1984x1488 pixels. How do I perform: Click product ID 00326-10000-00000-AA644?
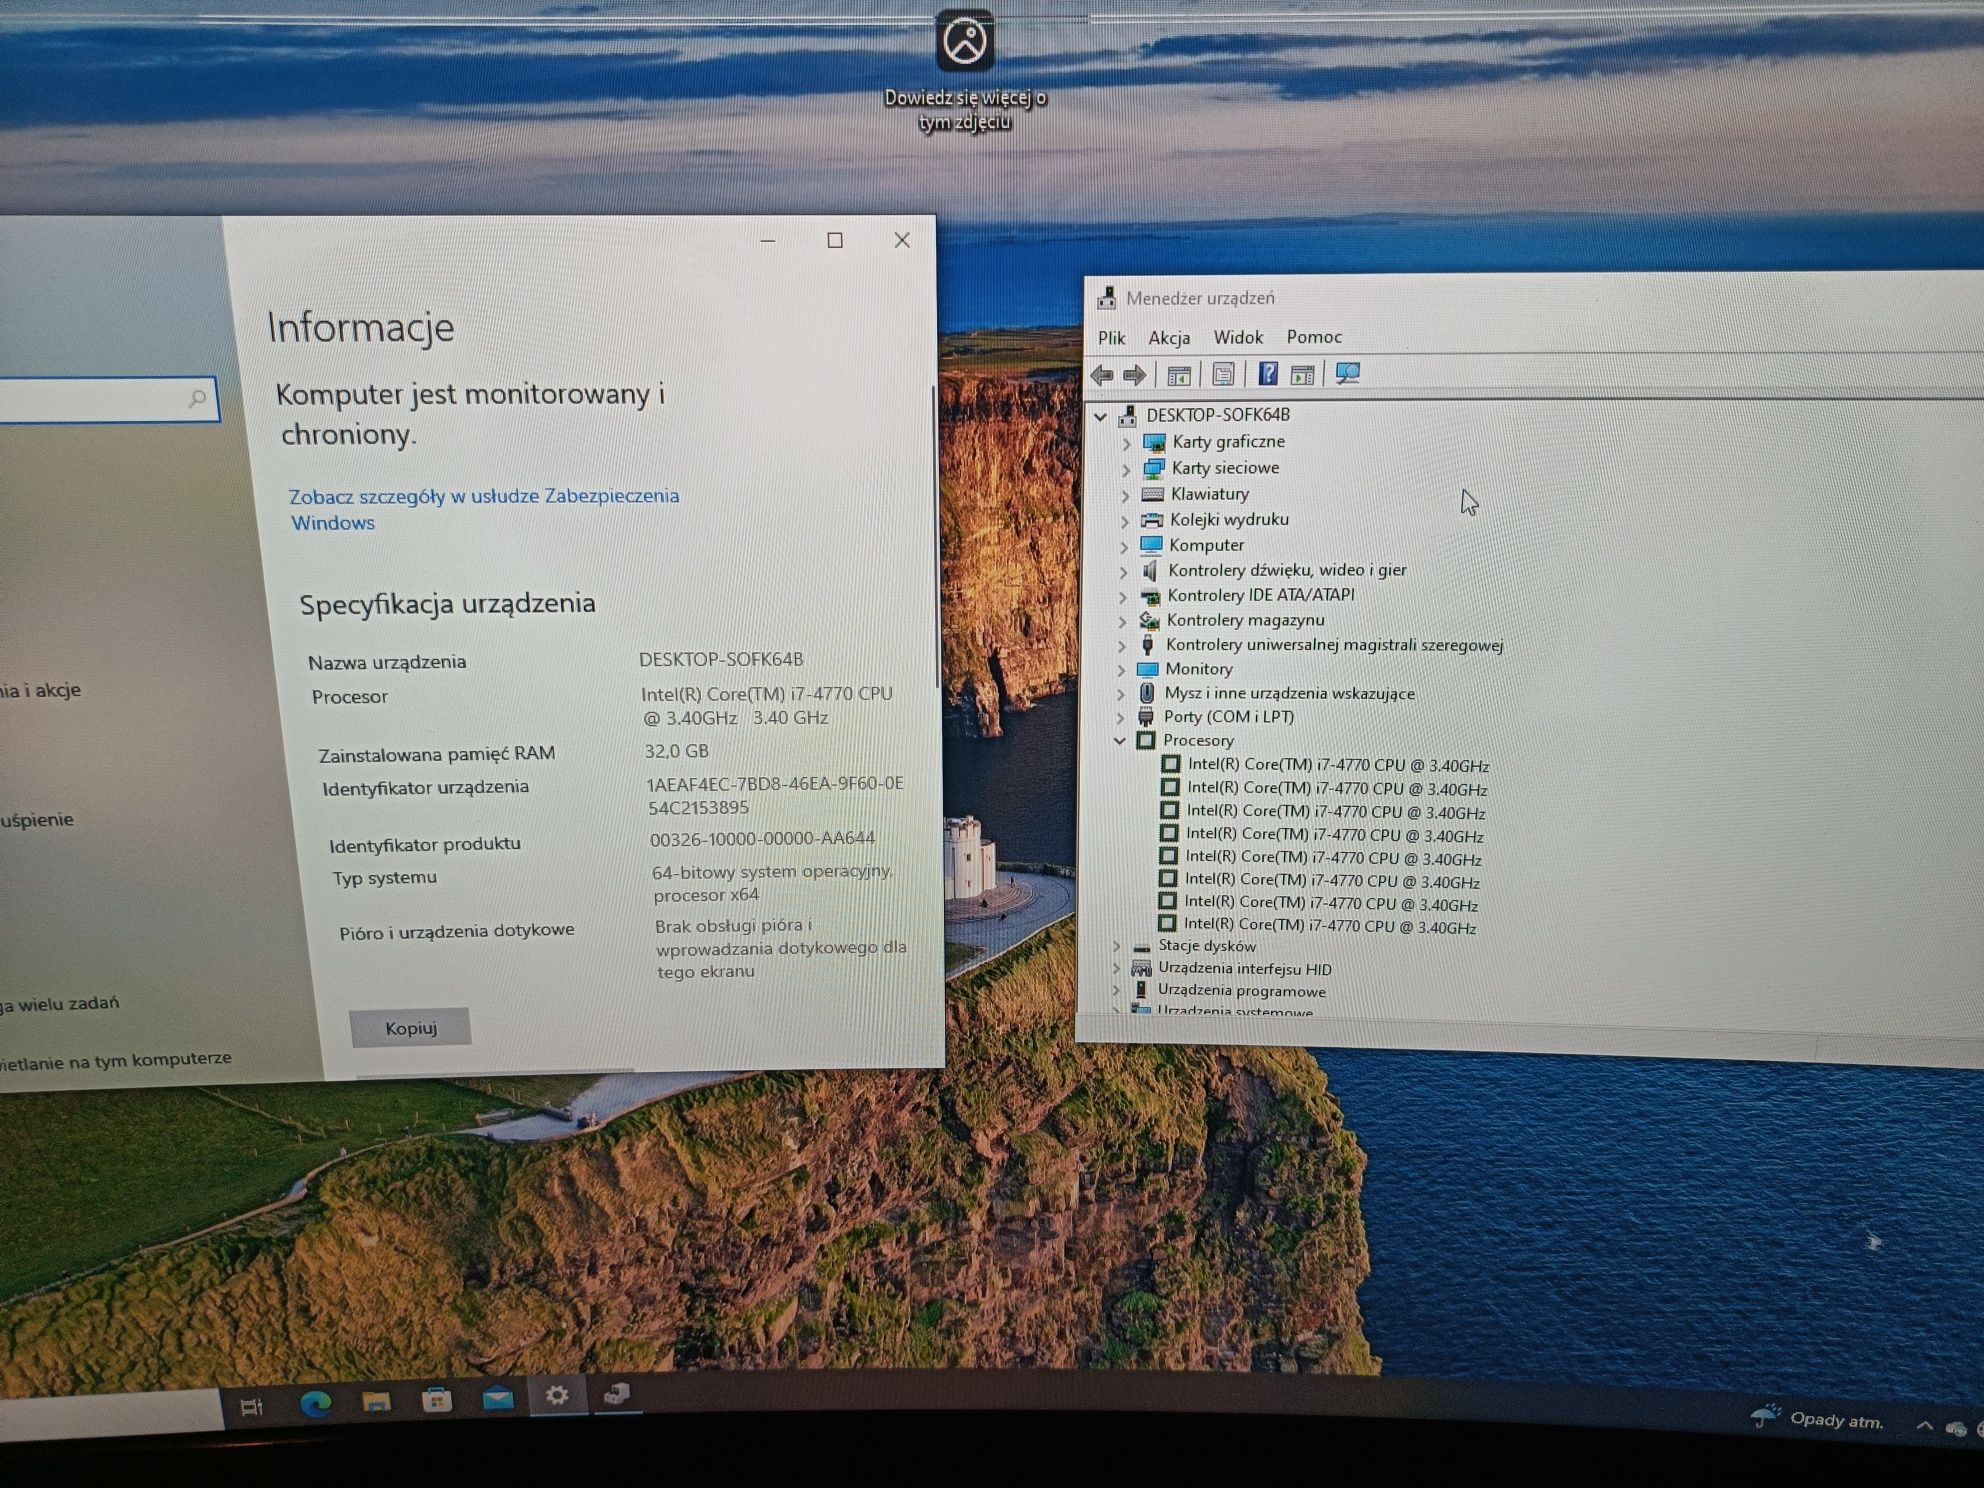coord(763,838)
